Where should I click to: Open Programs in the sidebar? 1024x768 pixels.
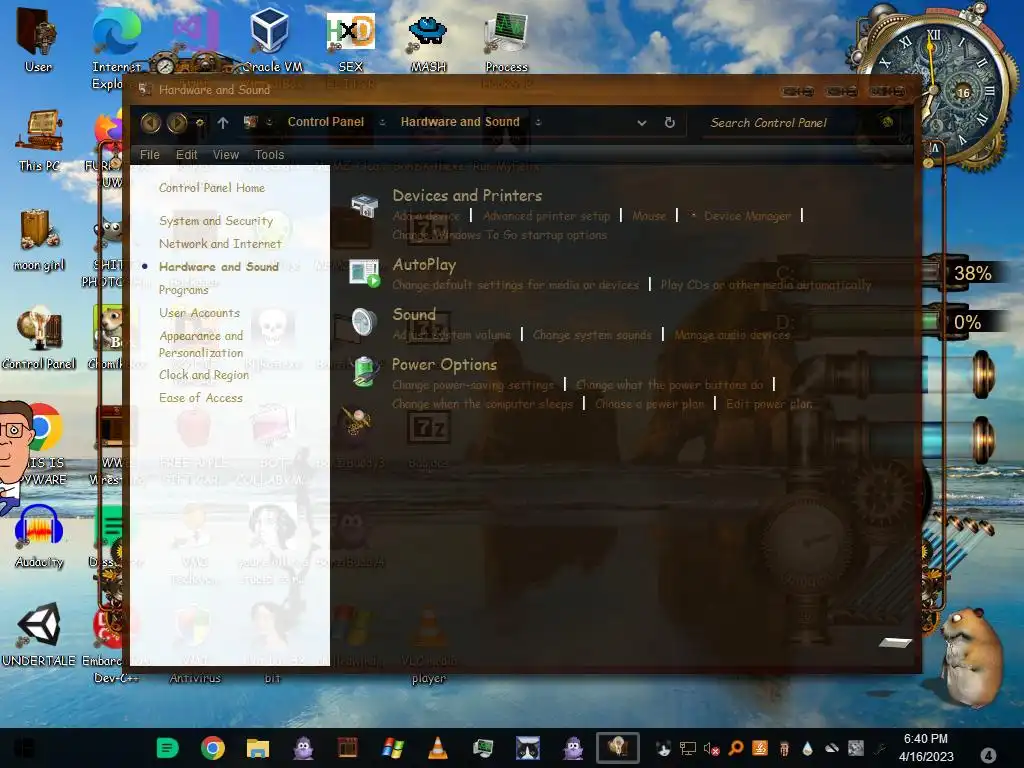click(184, 289)
